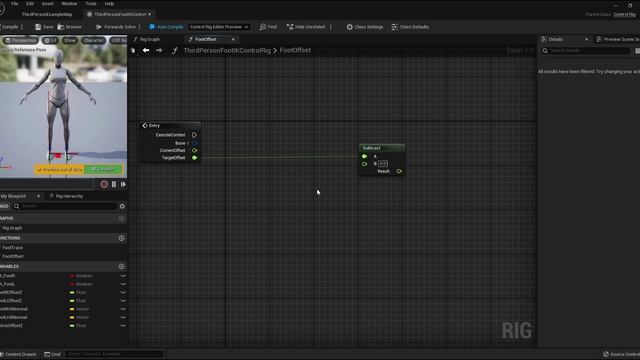Click the green Compile viewport button
Image resolution: width=640 pixels, height=360 pixels.
(103, 169)
